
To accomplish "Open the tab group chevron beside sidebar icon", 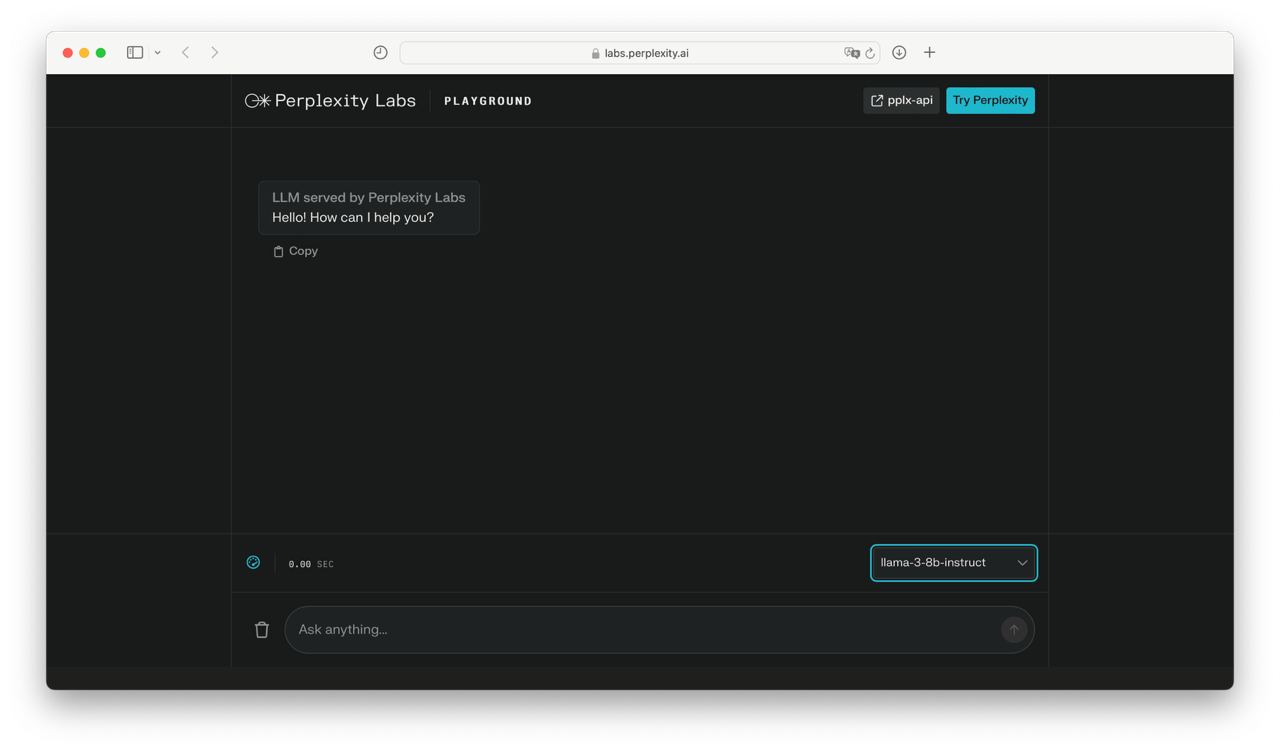I will point(157,53).
